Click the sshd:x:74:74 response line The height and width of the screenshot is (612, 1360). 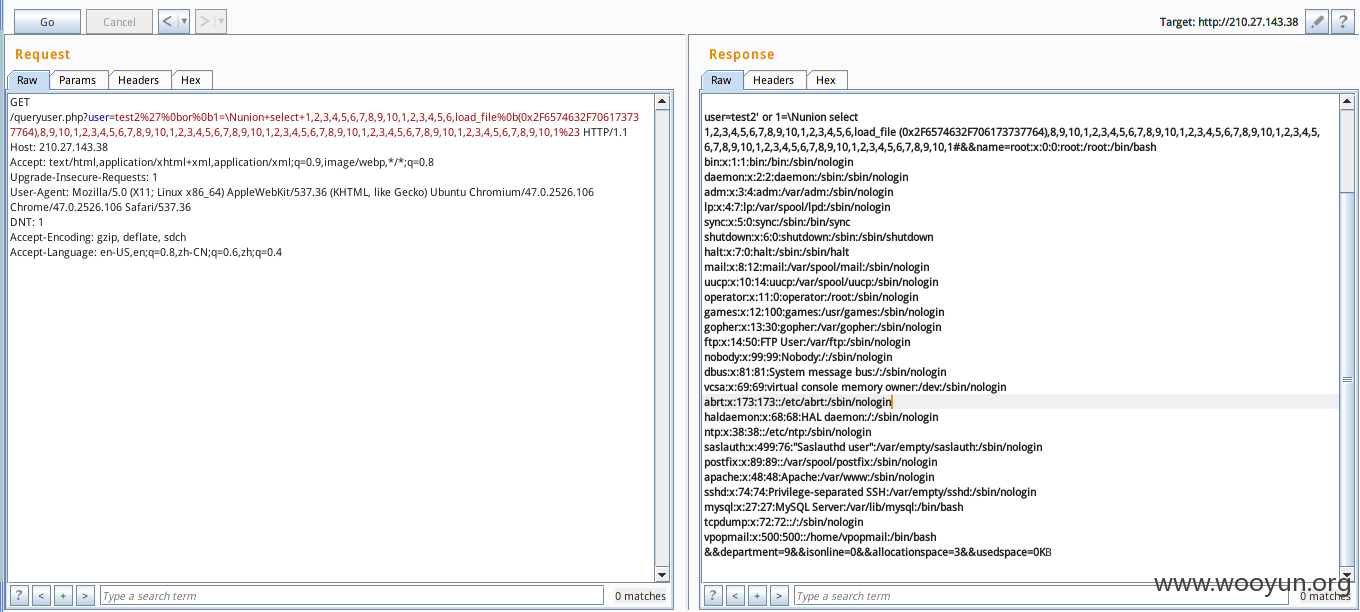pyautogui.click(x=870, y=492)
